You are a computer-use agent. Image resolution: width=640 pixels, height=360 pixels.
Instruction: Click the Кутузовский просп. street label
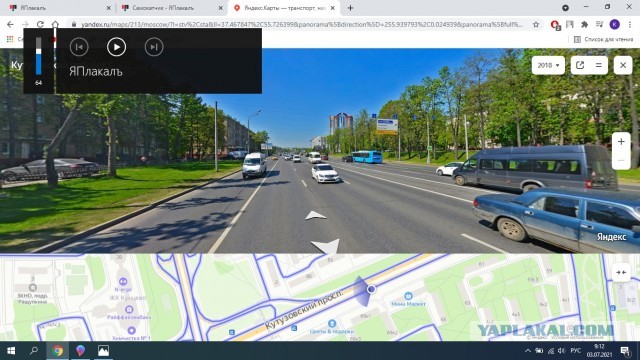(304, 310)
